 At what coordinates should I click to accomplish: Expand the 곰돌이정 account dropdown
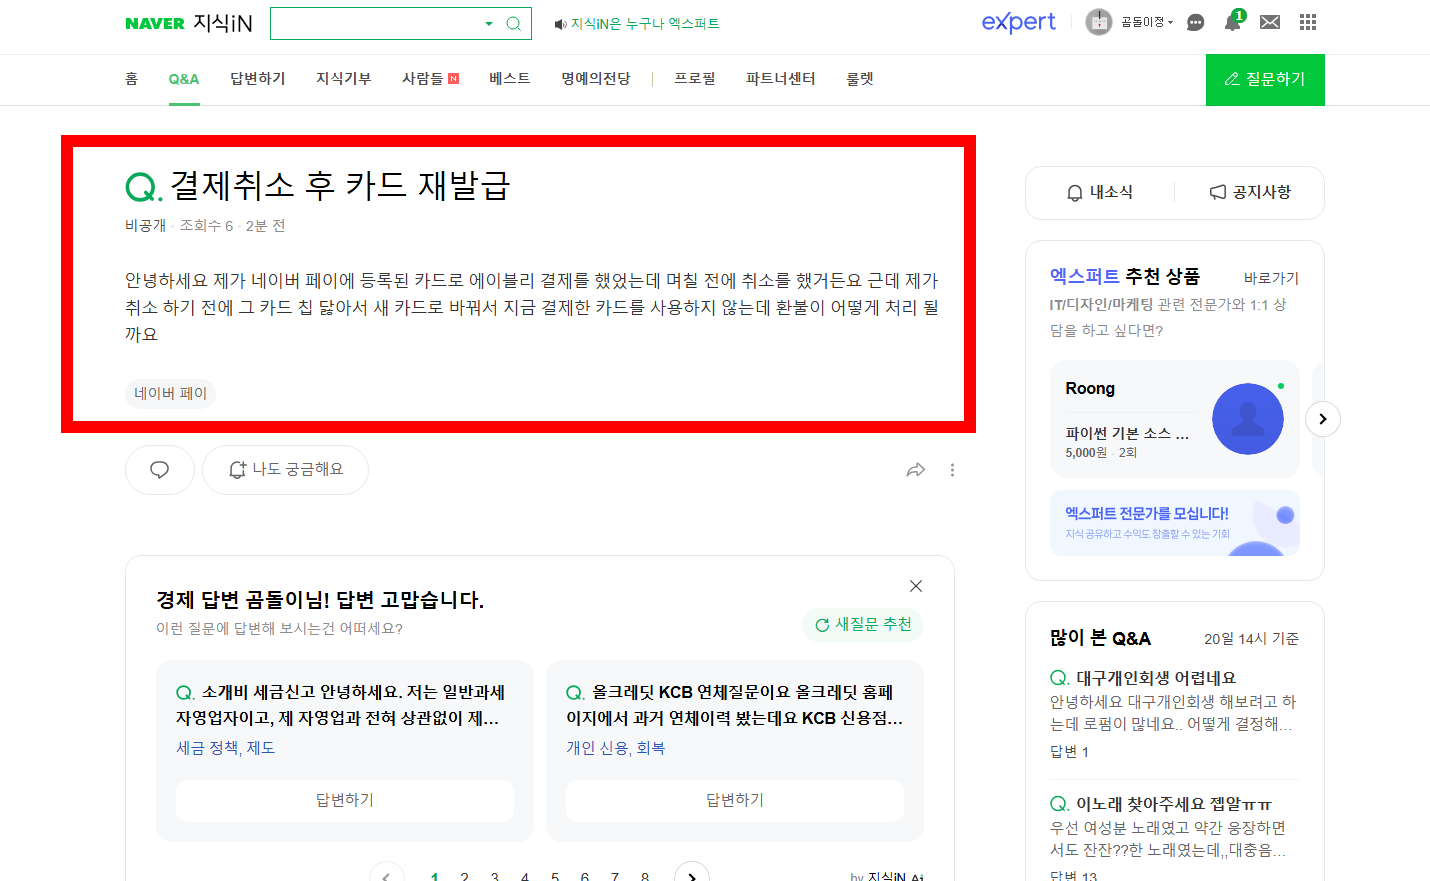(1146, 22)
